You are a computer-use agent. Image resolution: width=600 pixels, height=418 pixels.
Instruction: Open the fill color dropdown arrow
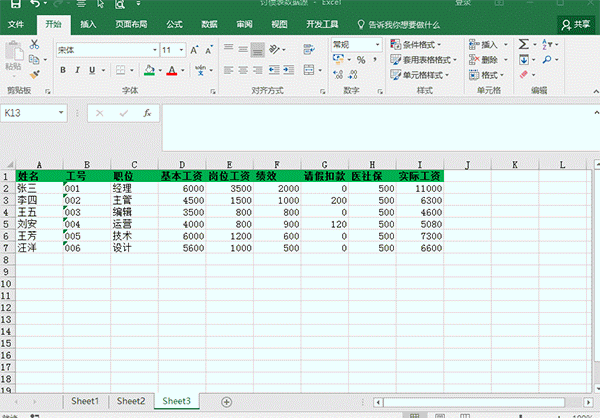tap(160, 70)
